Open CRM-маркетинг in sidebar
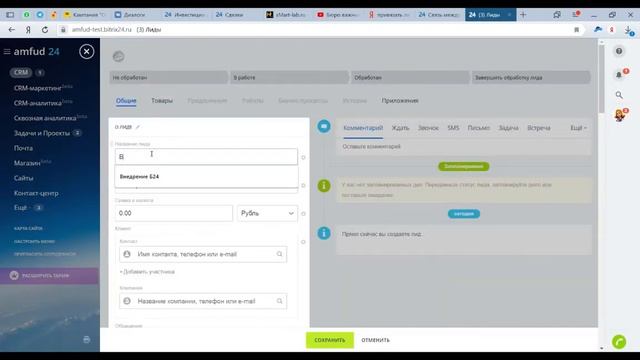 tap(38, 88)
